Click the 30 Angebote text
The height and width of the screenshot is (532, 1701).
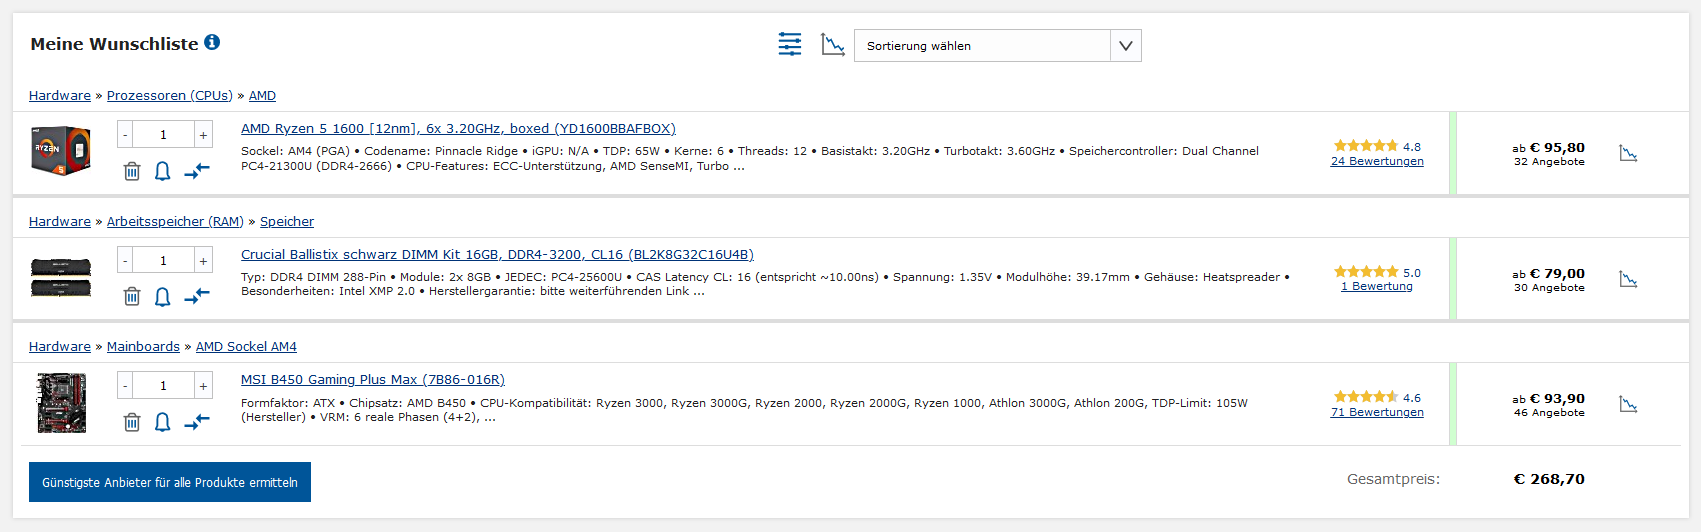click(x=1549, y=288)
